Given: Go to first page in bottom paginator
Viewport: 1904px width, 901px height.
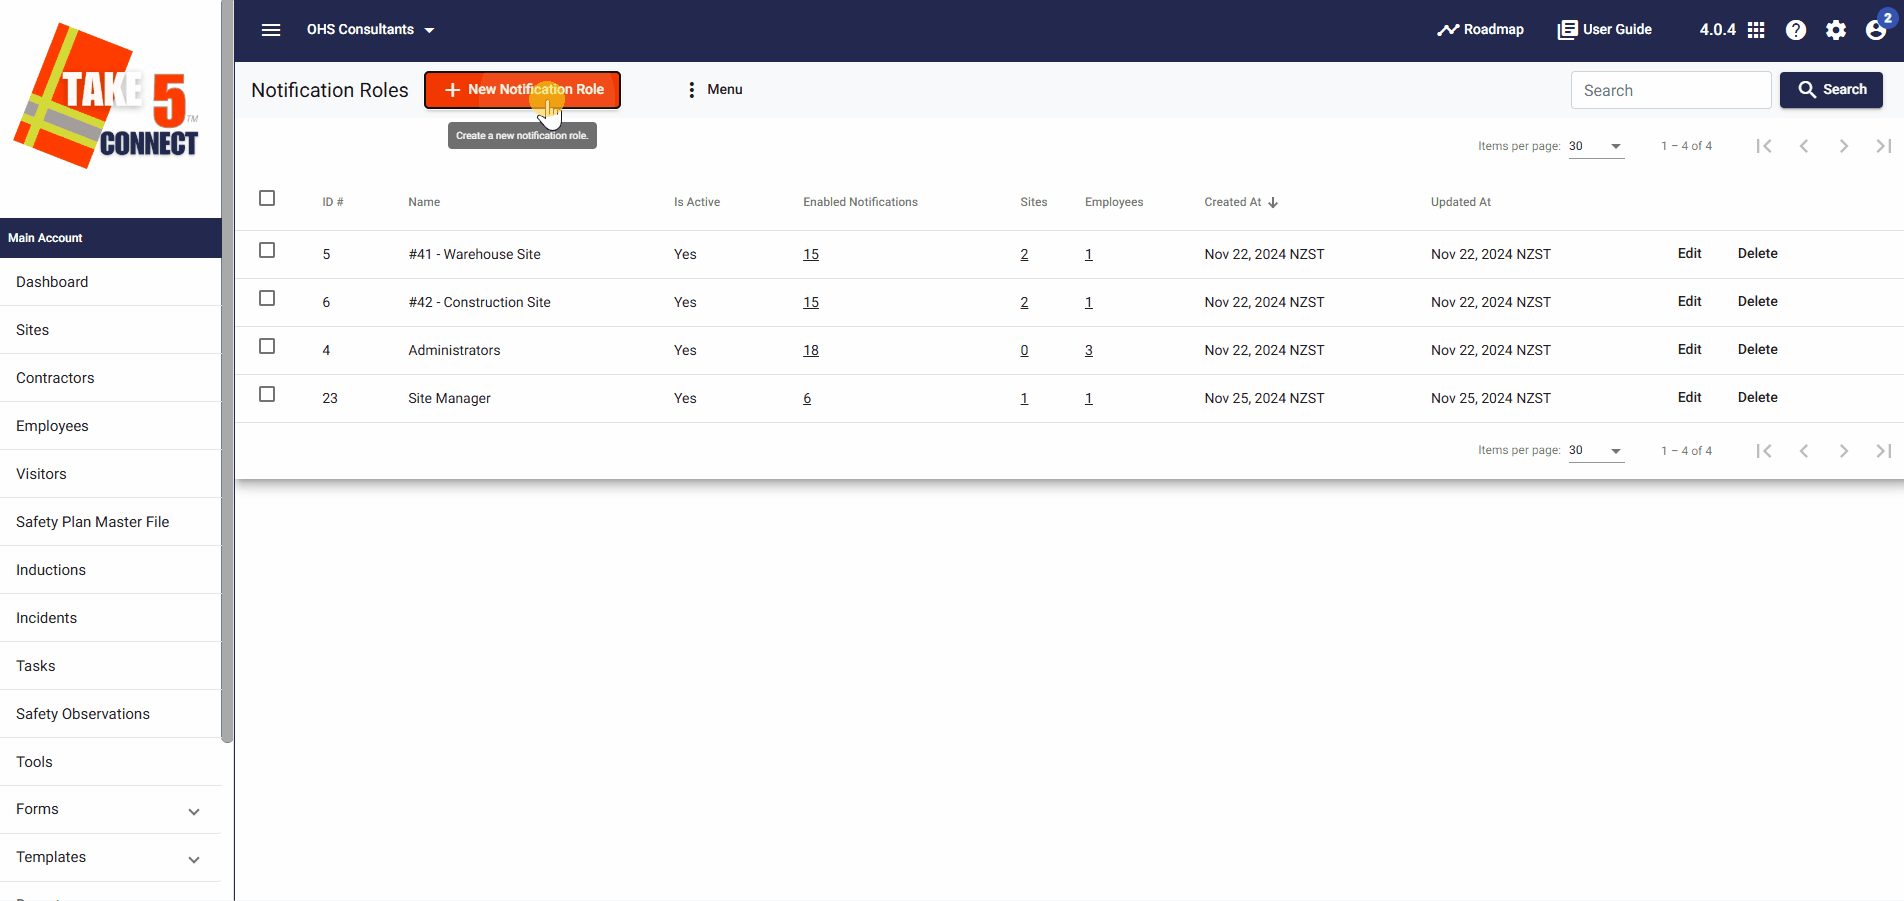Looking at the screenshot, I should [1764, 451].
